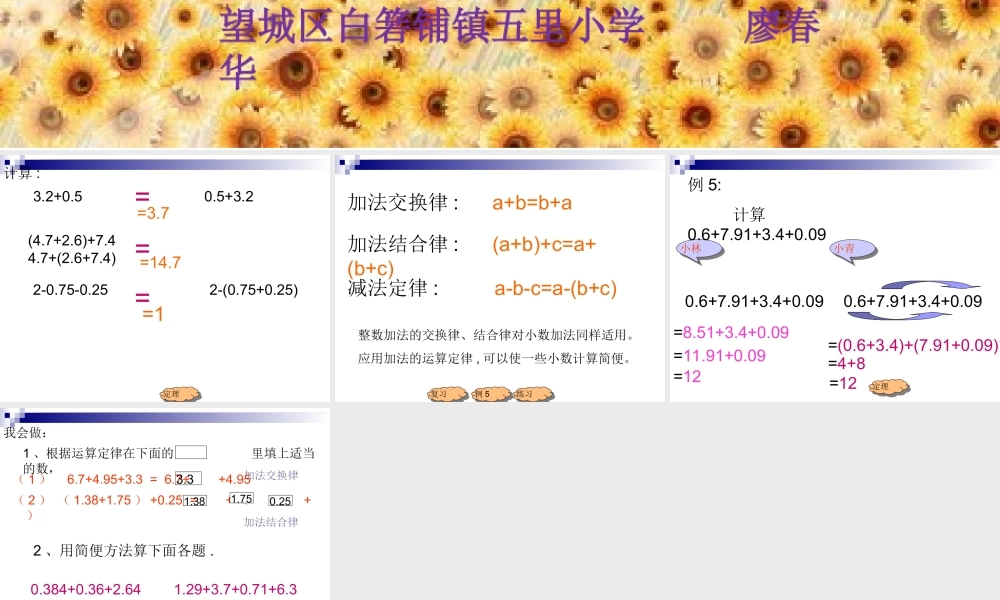
Task: Select the problem 1.29+3.7+0.71+6.3
Action: 235,589
